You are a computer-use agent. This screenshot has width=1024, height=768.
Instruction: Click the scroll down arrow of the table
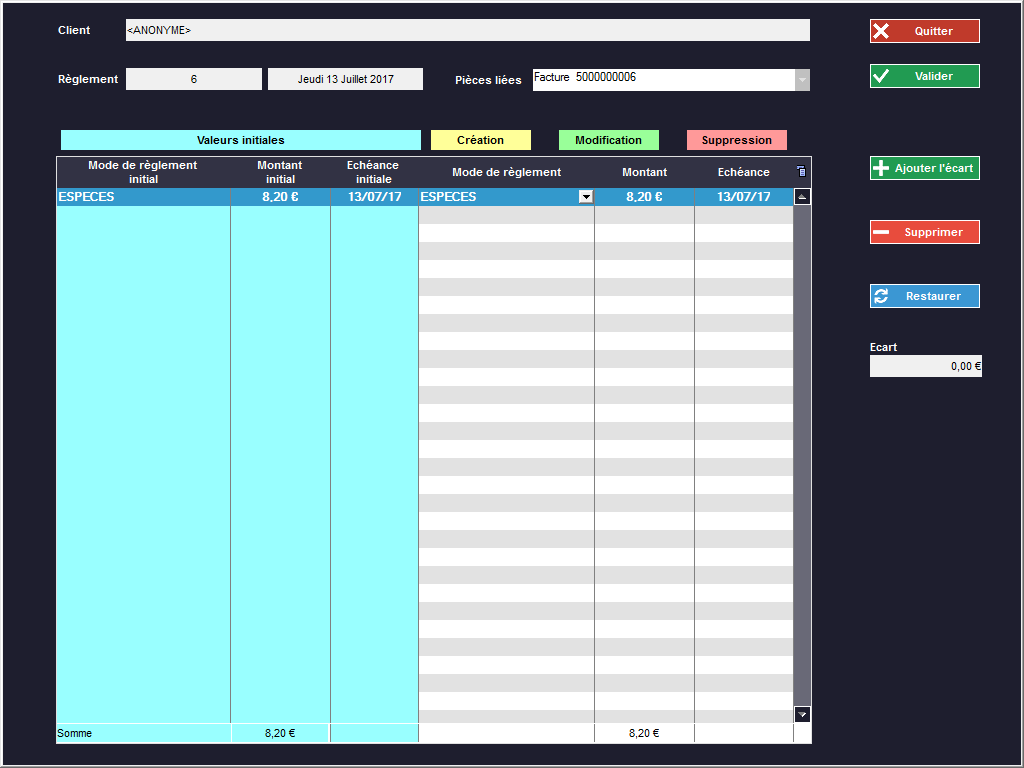[x=802, y=714]
